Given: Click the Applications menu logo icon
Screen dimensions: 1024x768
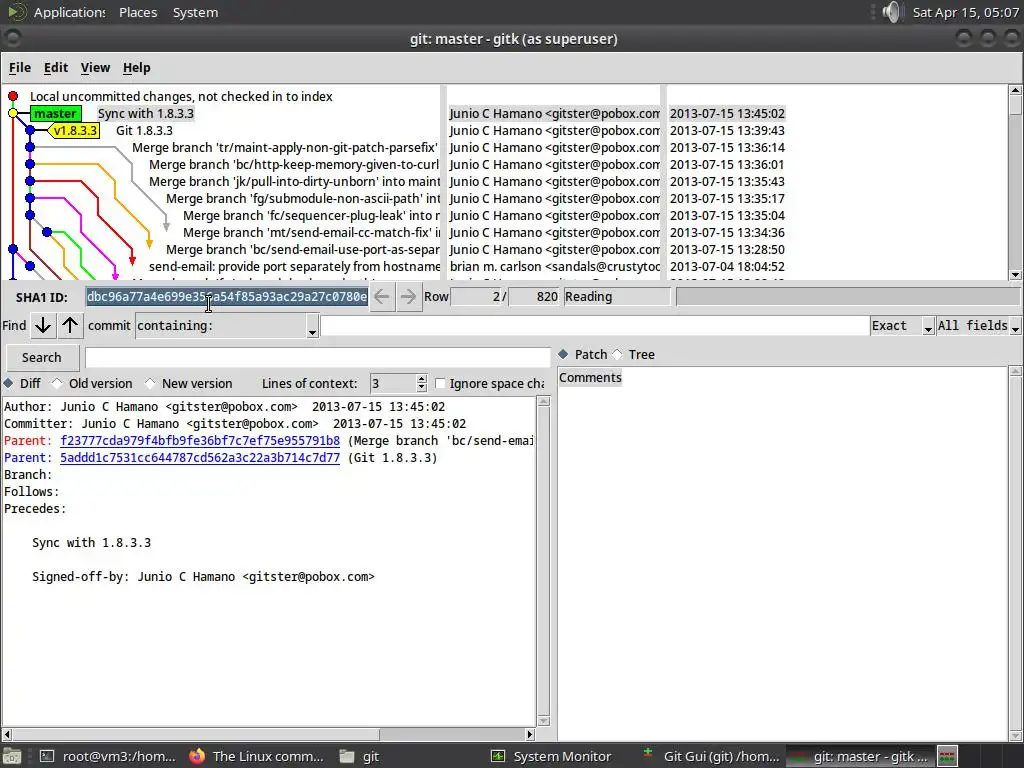Looking at the screenshot, I should 16,12.
